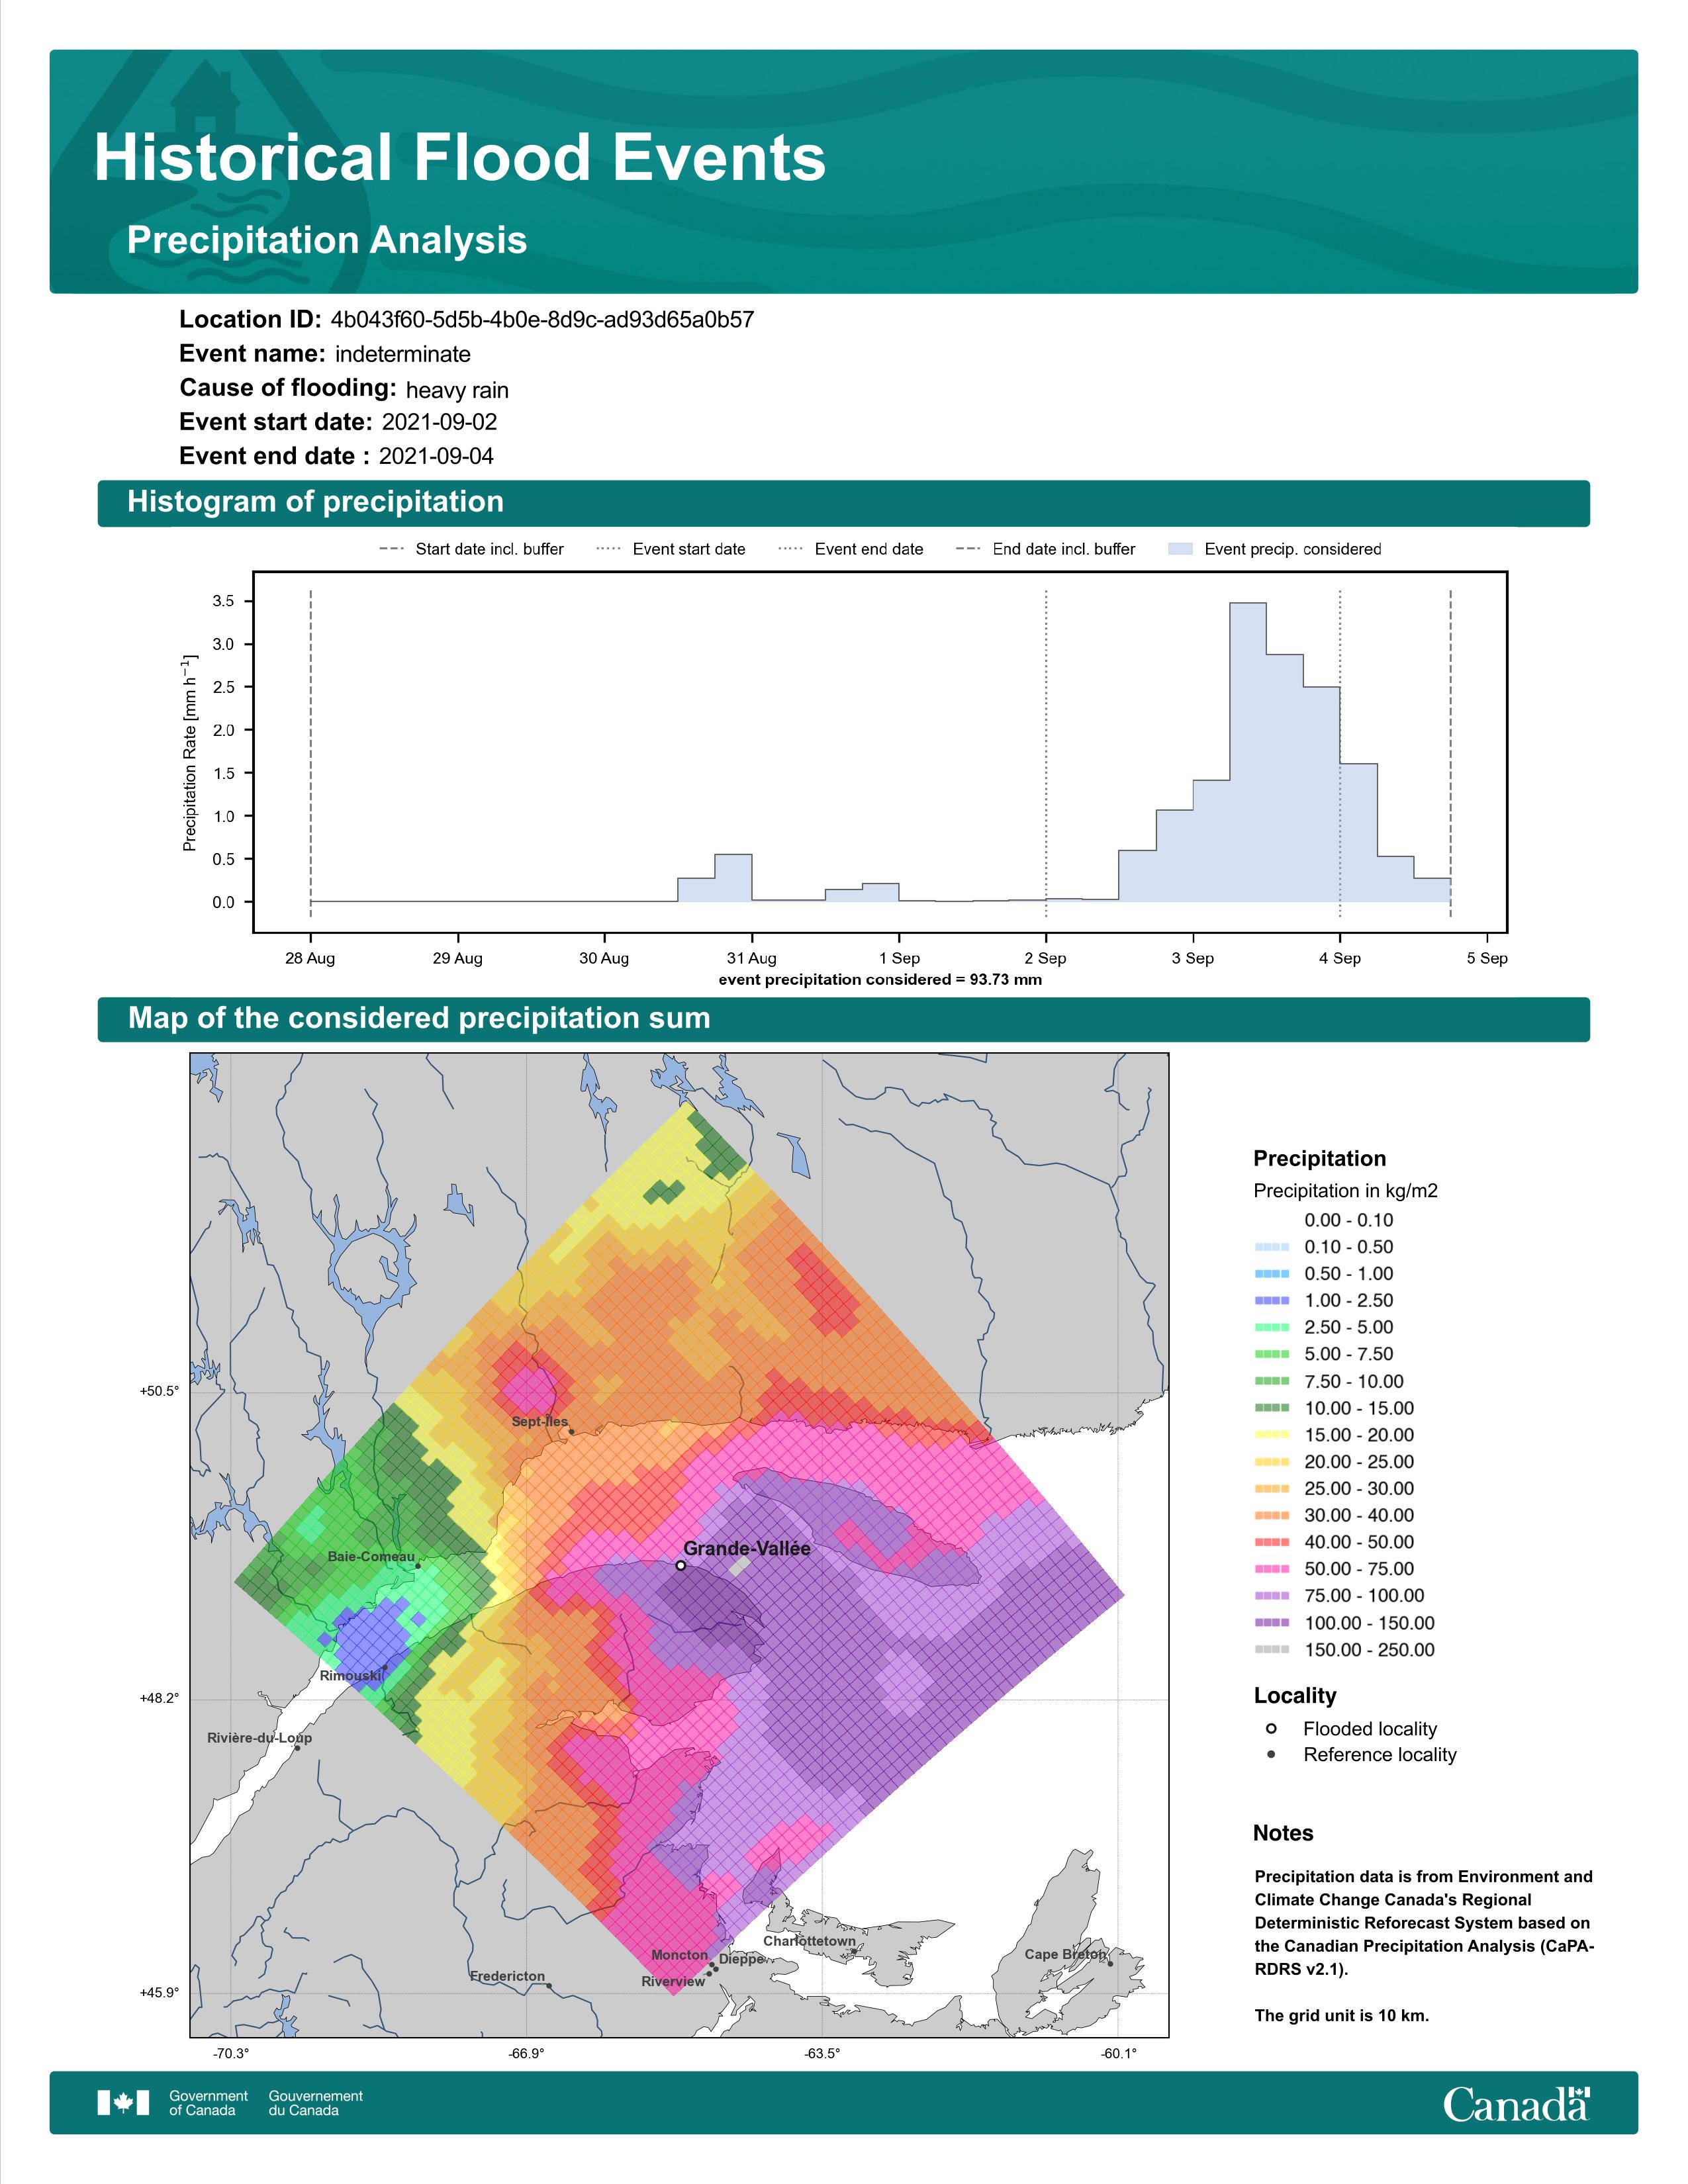Click the 0.10 - 0.50 legend swatch
Viewport: 1688px width, 2184px height.
1271,1247
